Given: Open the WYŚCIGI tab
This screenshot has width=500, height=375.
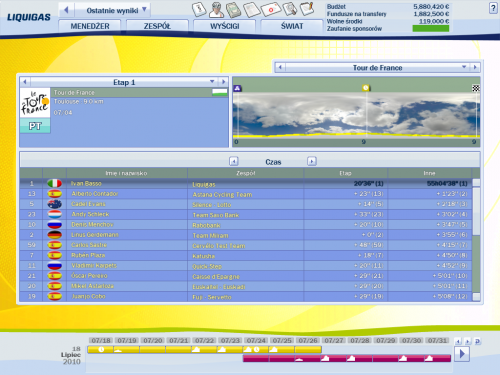Looking at the screenshot, I should tap(224, 26).
